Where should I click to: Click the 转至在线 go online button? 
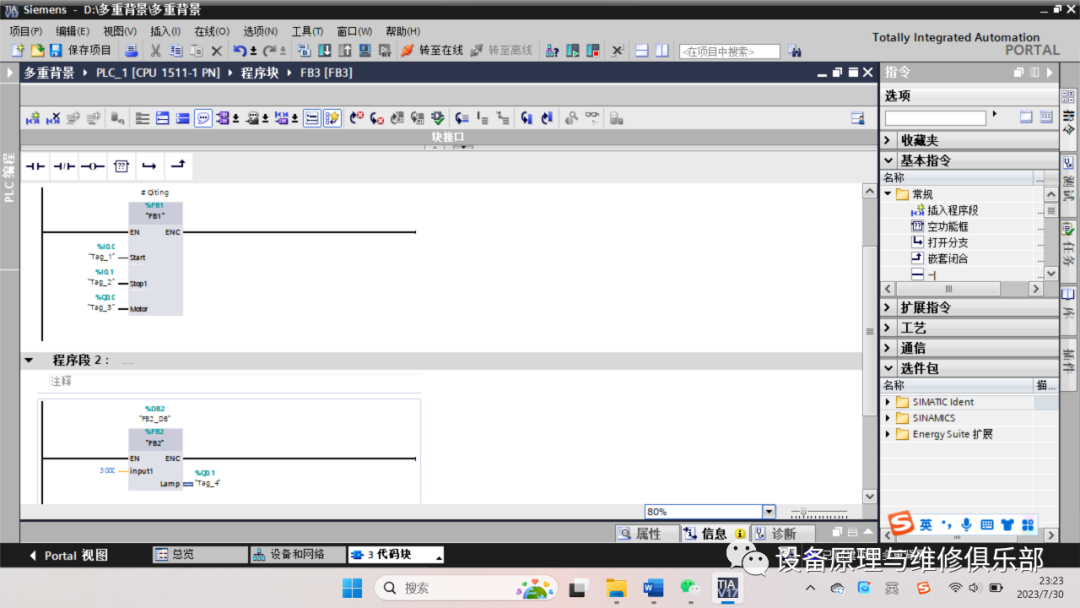pos(432,50)
